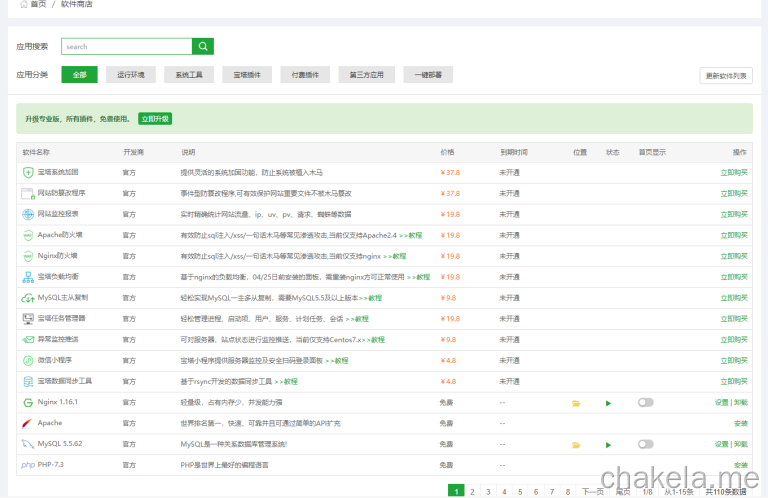Image resolution: width=768 pixels, height=498 pixels.
Task: Click 安装 for Apache
Action: click(741, 424)
